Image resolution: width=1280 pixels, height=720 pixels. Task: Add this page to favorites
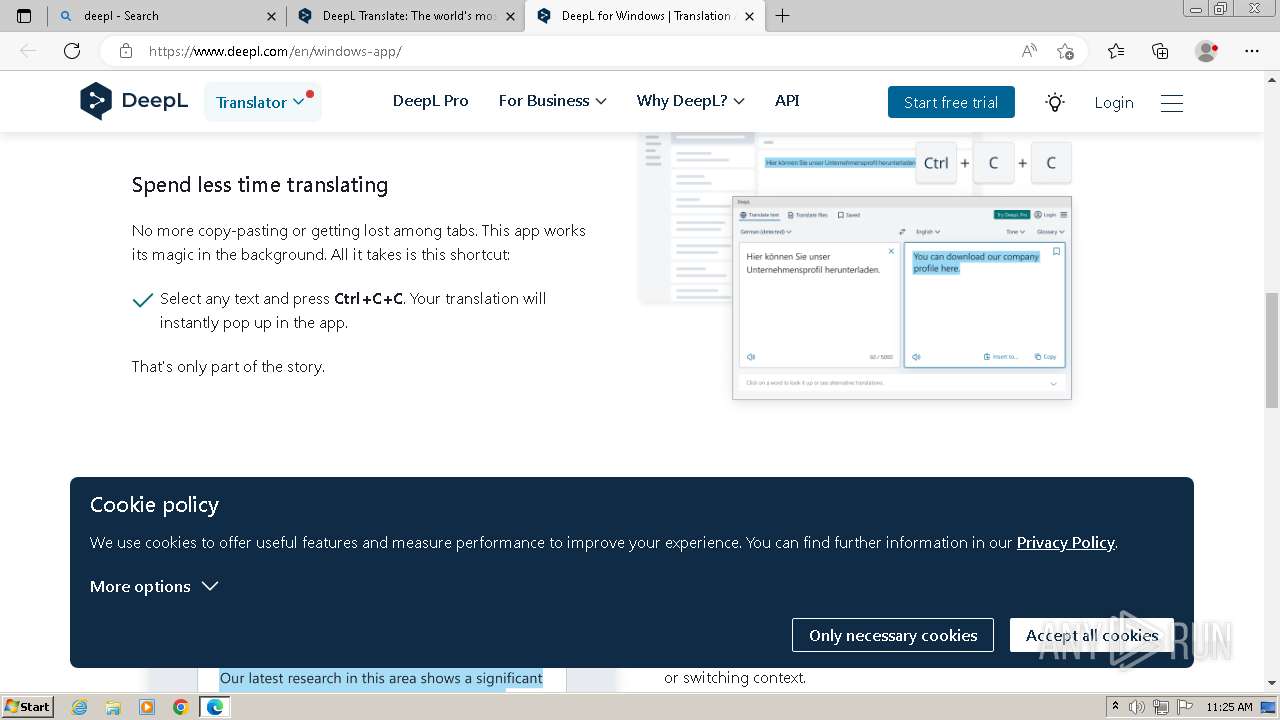(1065, 51)
